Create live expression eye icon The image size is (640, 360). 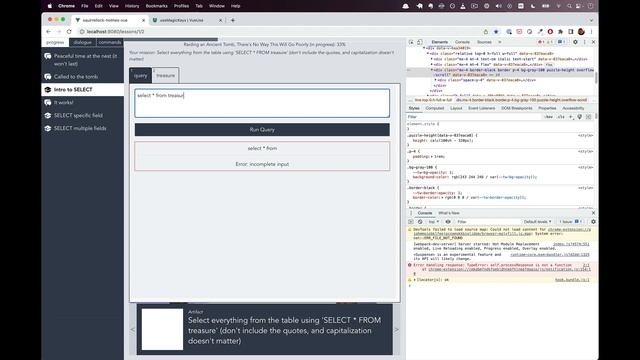[448, 222]
